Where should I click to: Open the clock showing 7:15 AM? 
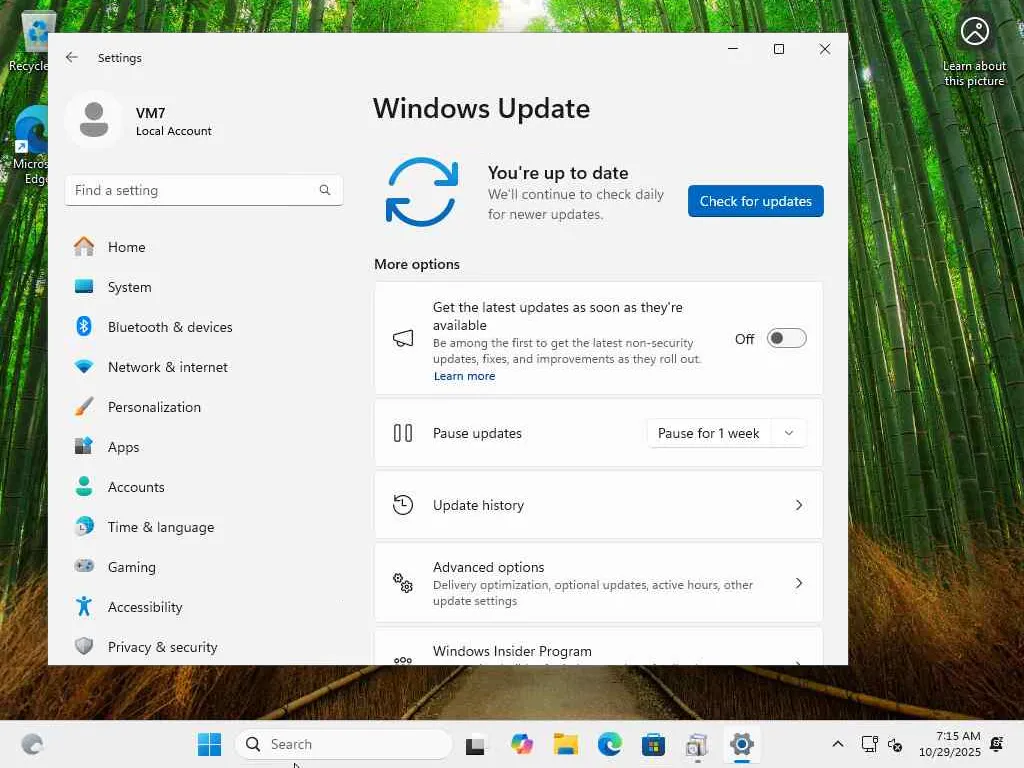coord(950,744)
